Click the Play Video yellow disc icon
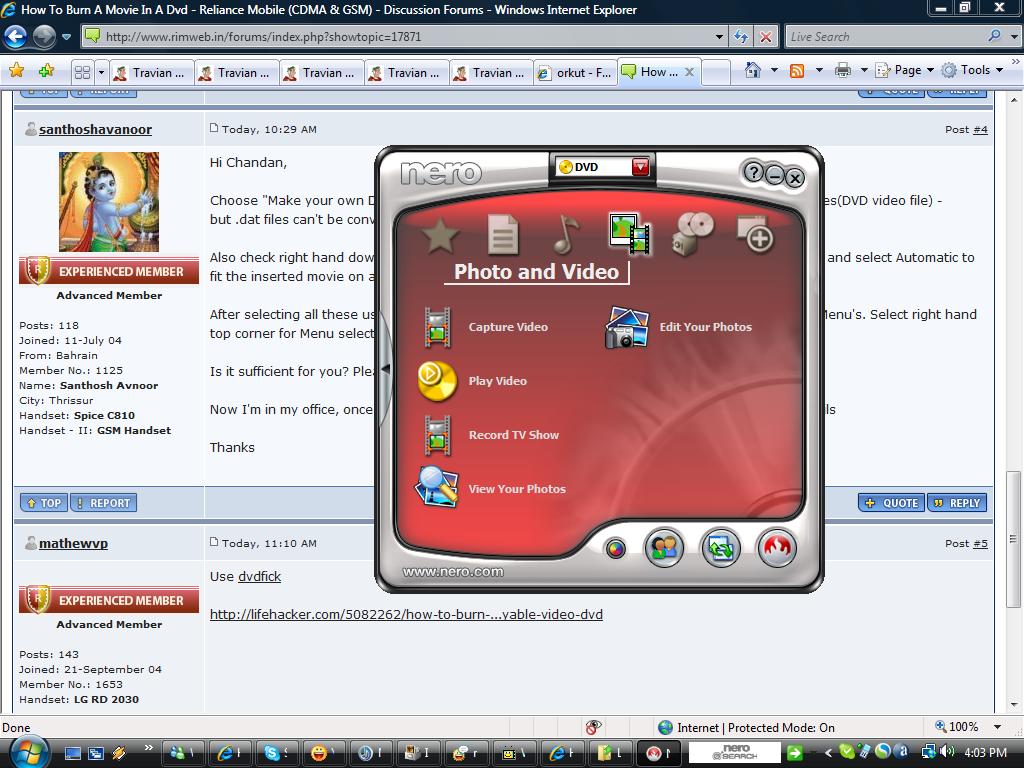The image size is (1024, 768). [x=437, y=381]
